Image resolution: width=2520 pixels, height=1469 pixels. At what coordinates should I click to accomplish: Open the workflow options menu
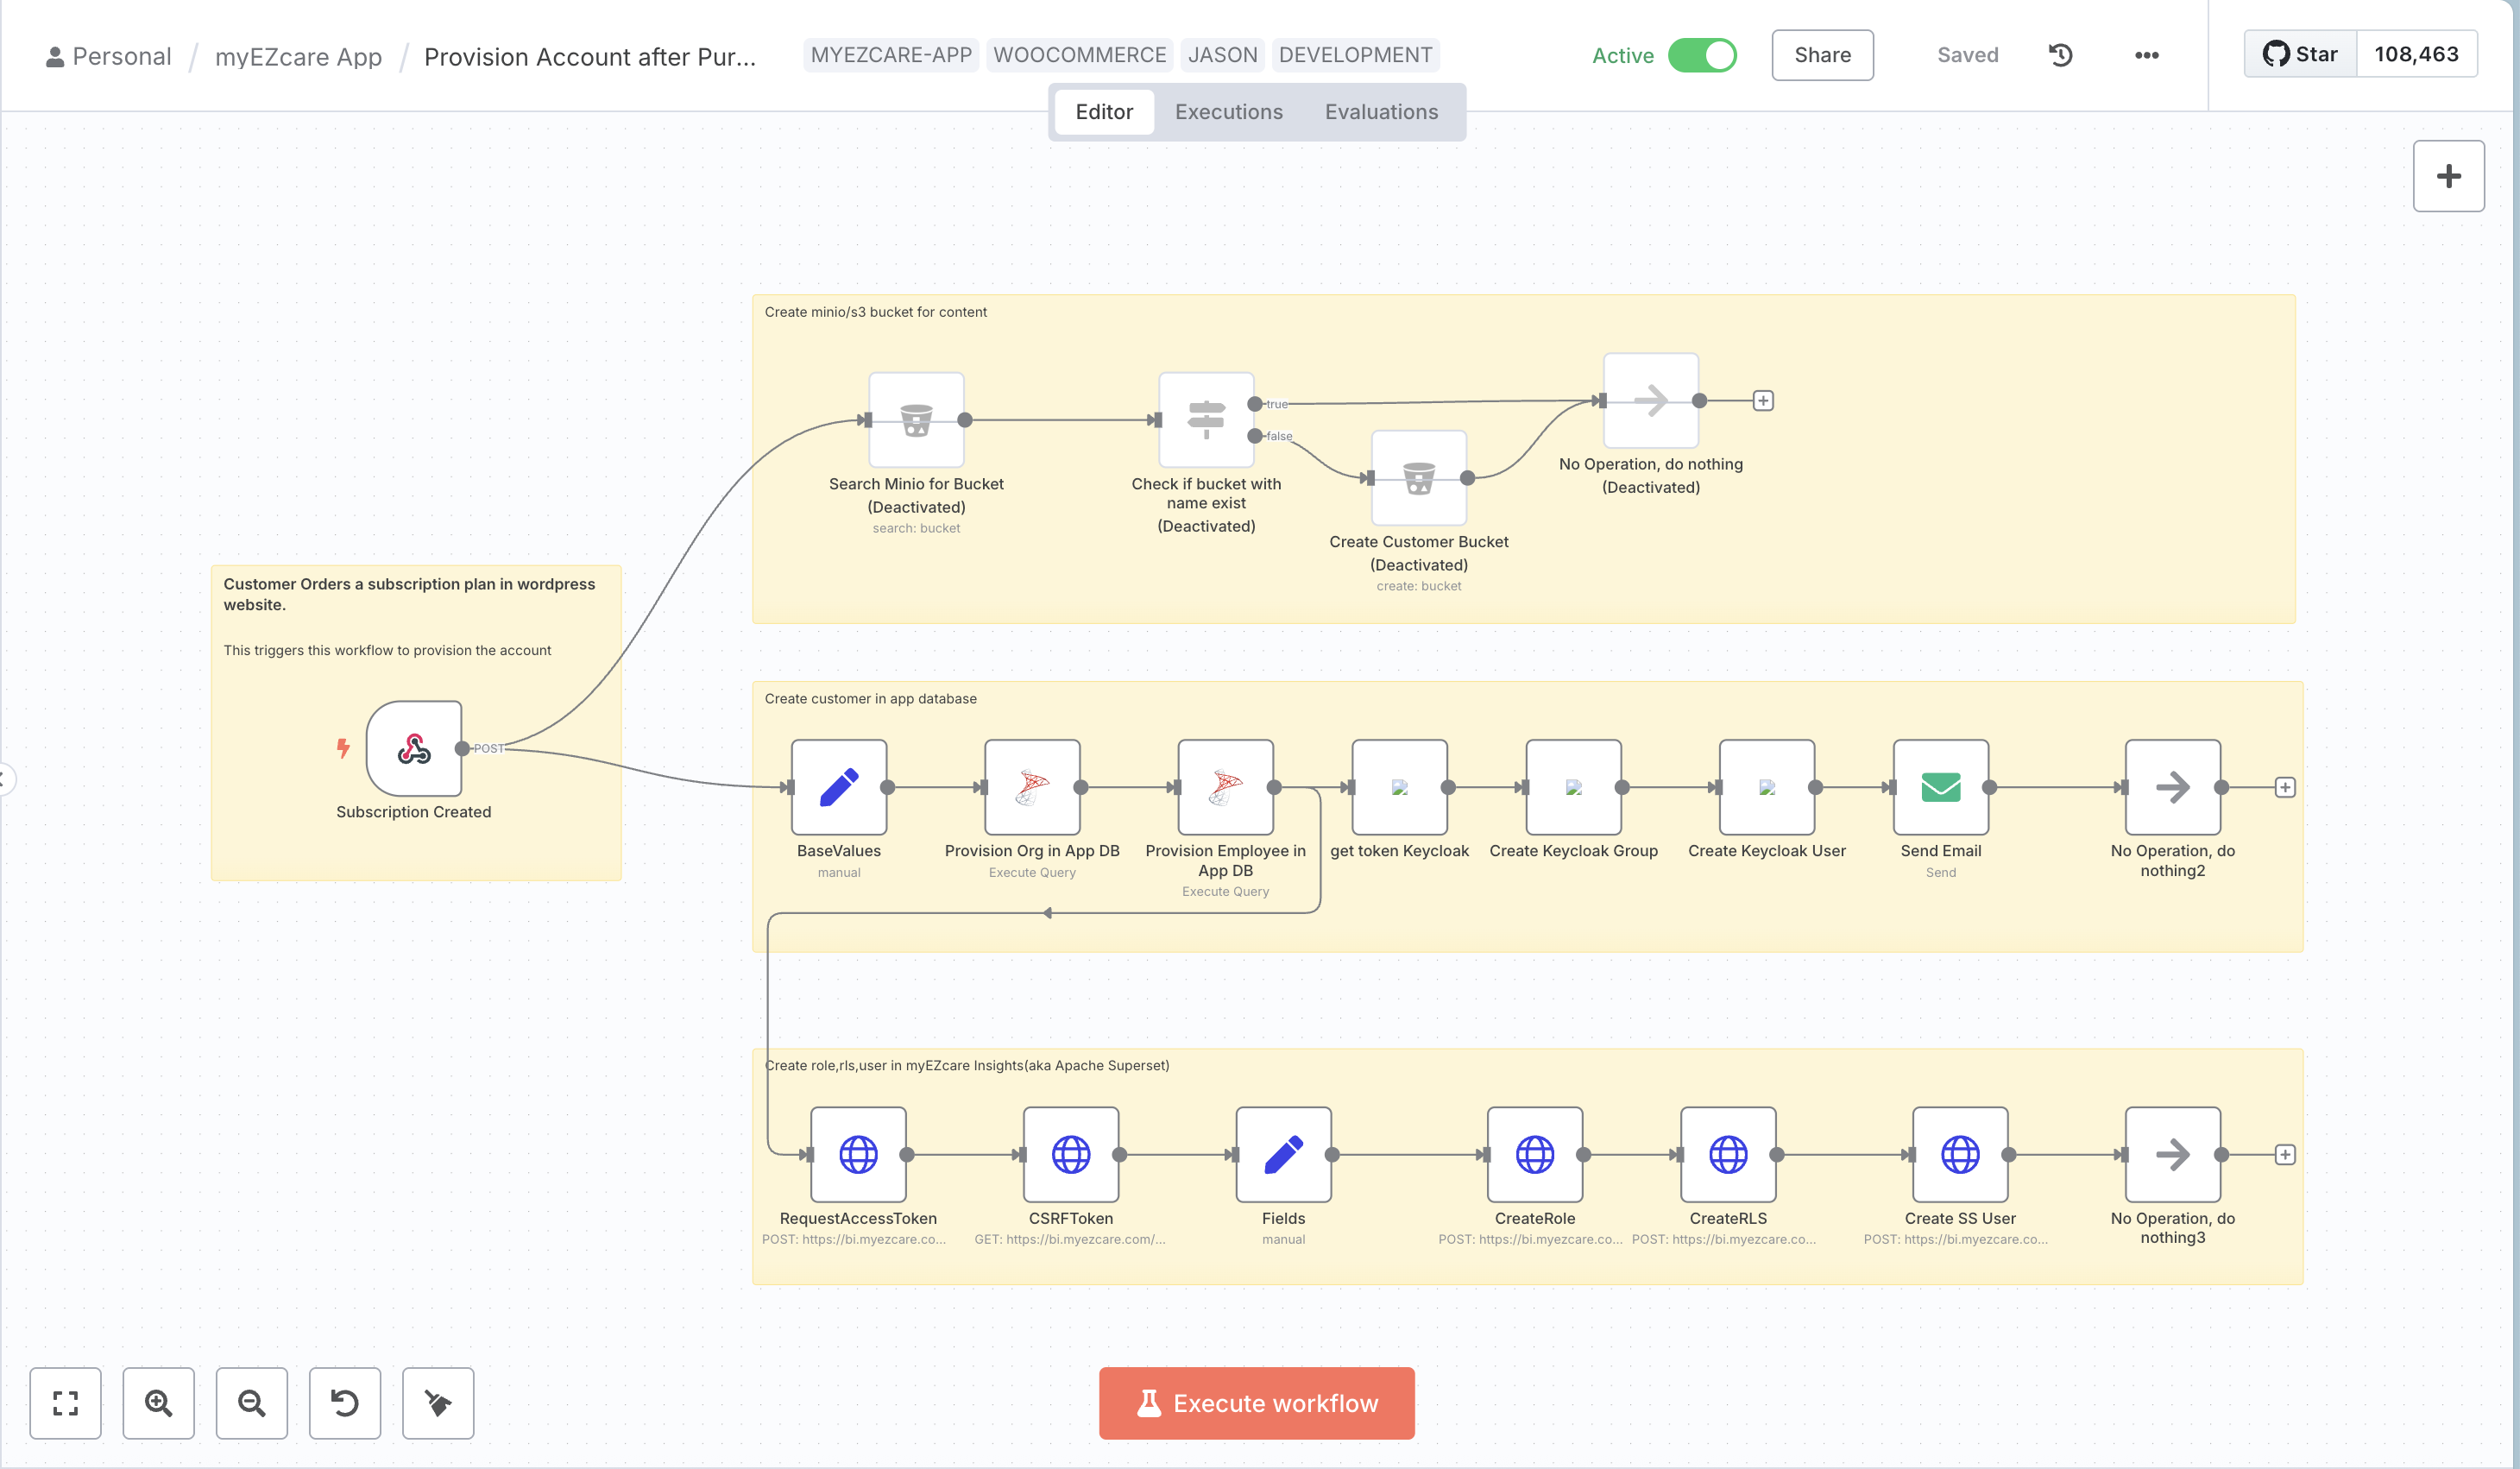click(x=2144, y=55)
